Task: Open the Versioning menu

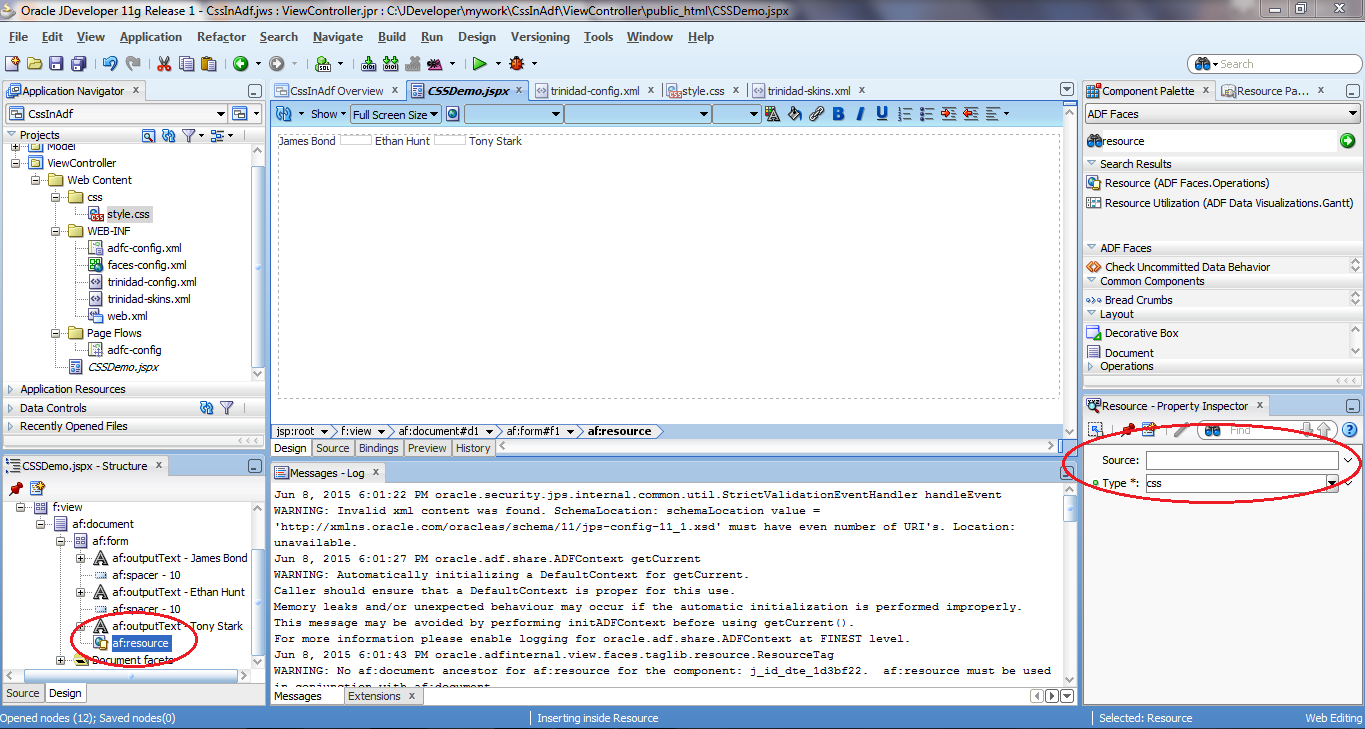Action: point(540,37)
